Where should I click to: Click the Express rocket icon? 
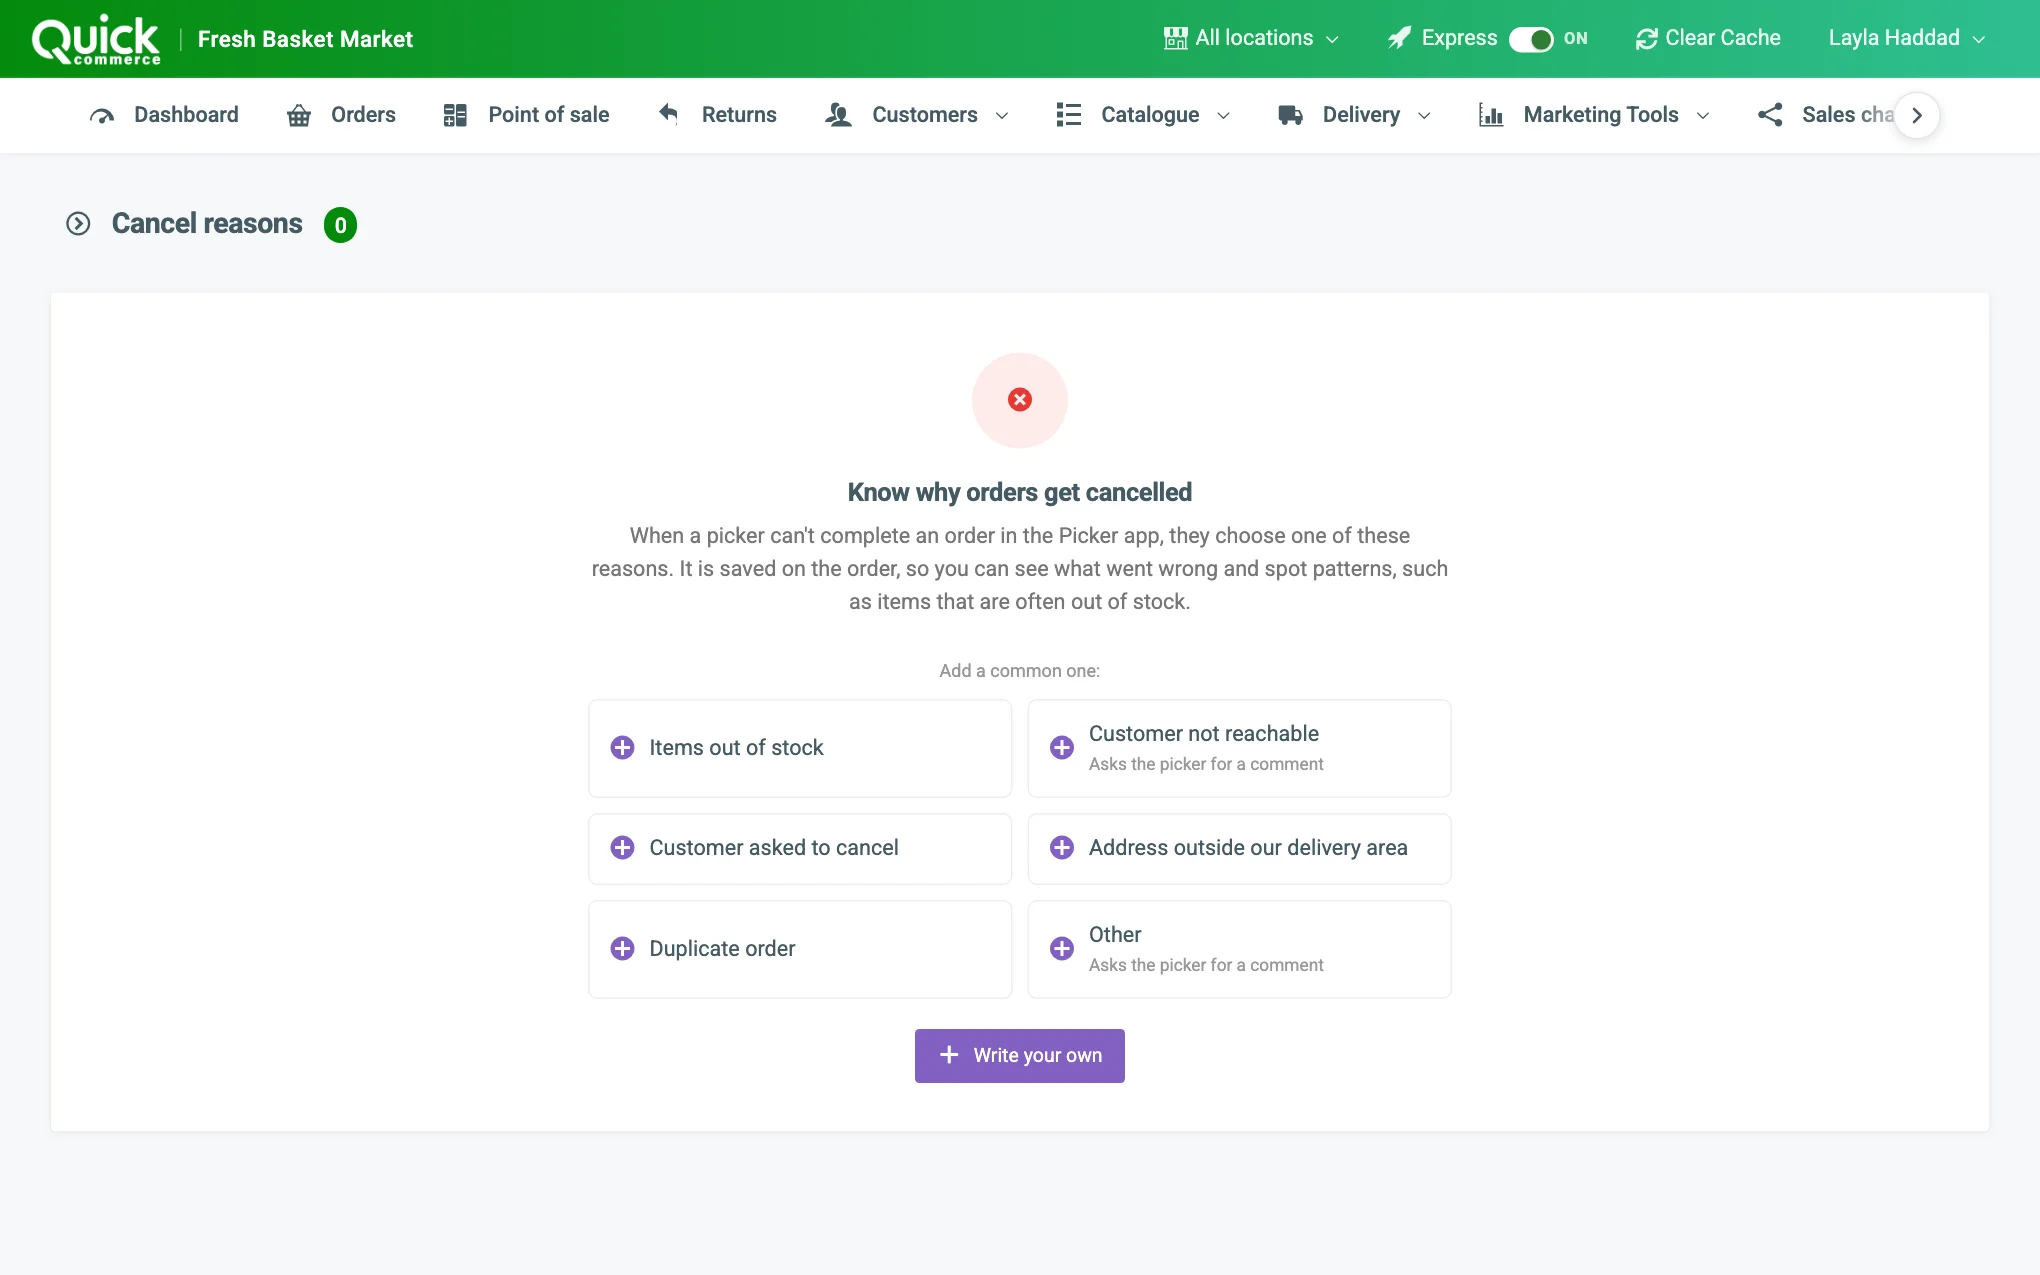click(1400, 38)
